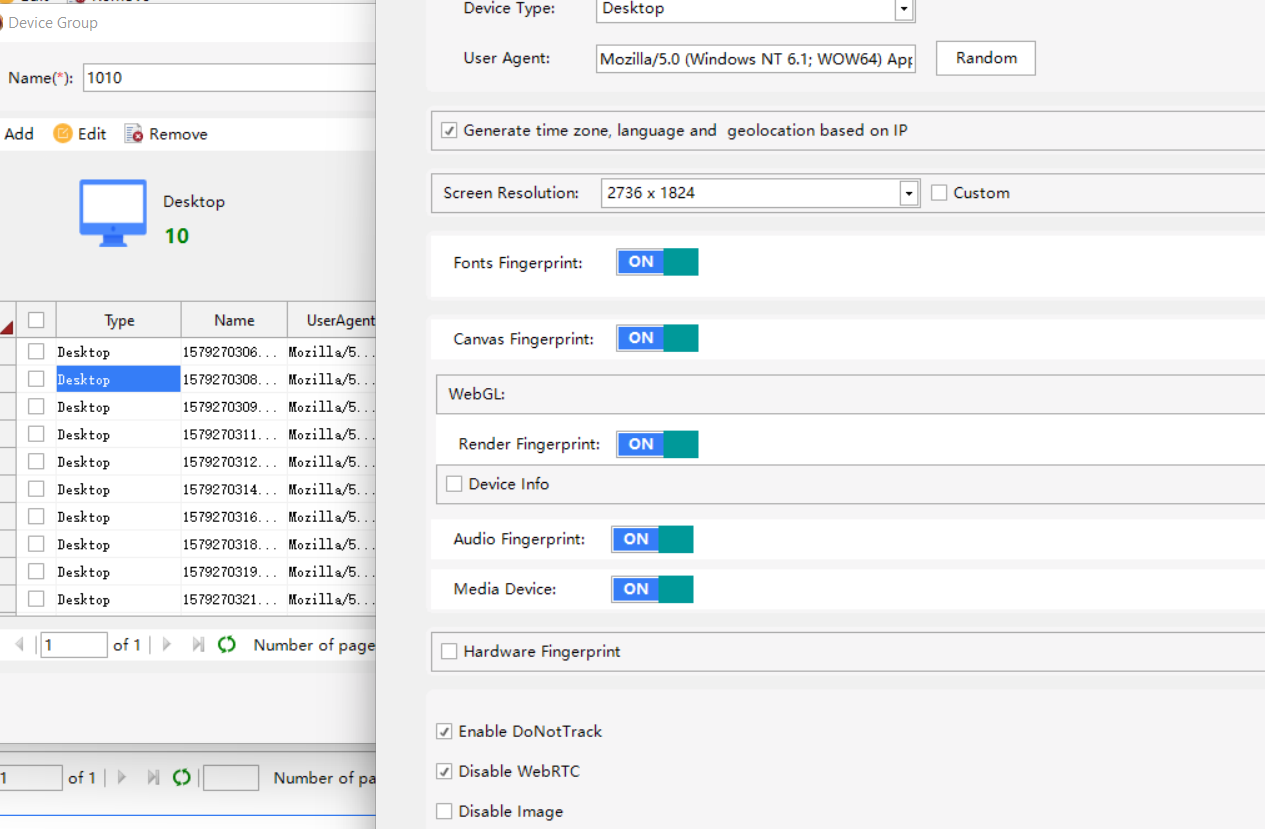Screen dimensions: 1265x829
Task: Go to previous page in device table pager
Action: click(20, 645)
